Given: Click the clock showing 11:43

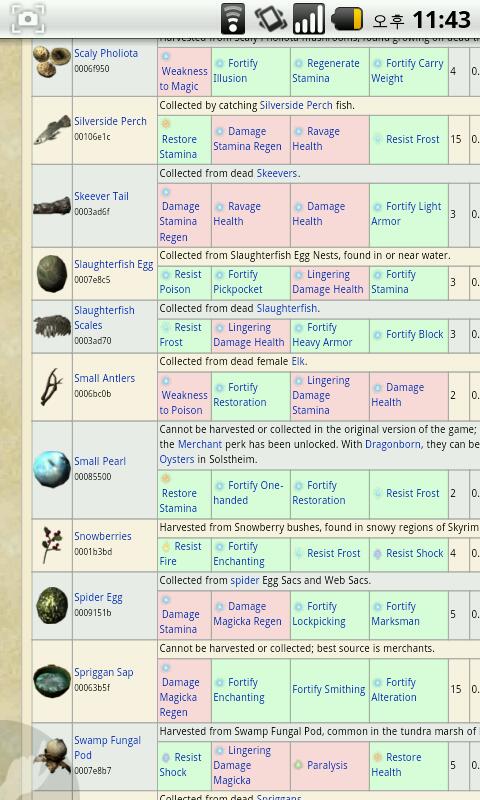Looking at the screenshot, I should pyautogui.click(x=441, y=20).
